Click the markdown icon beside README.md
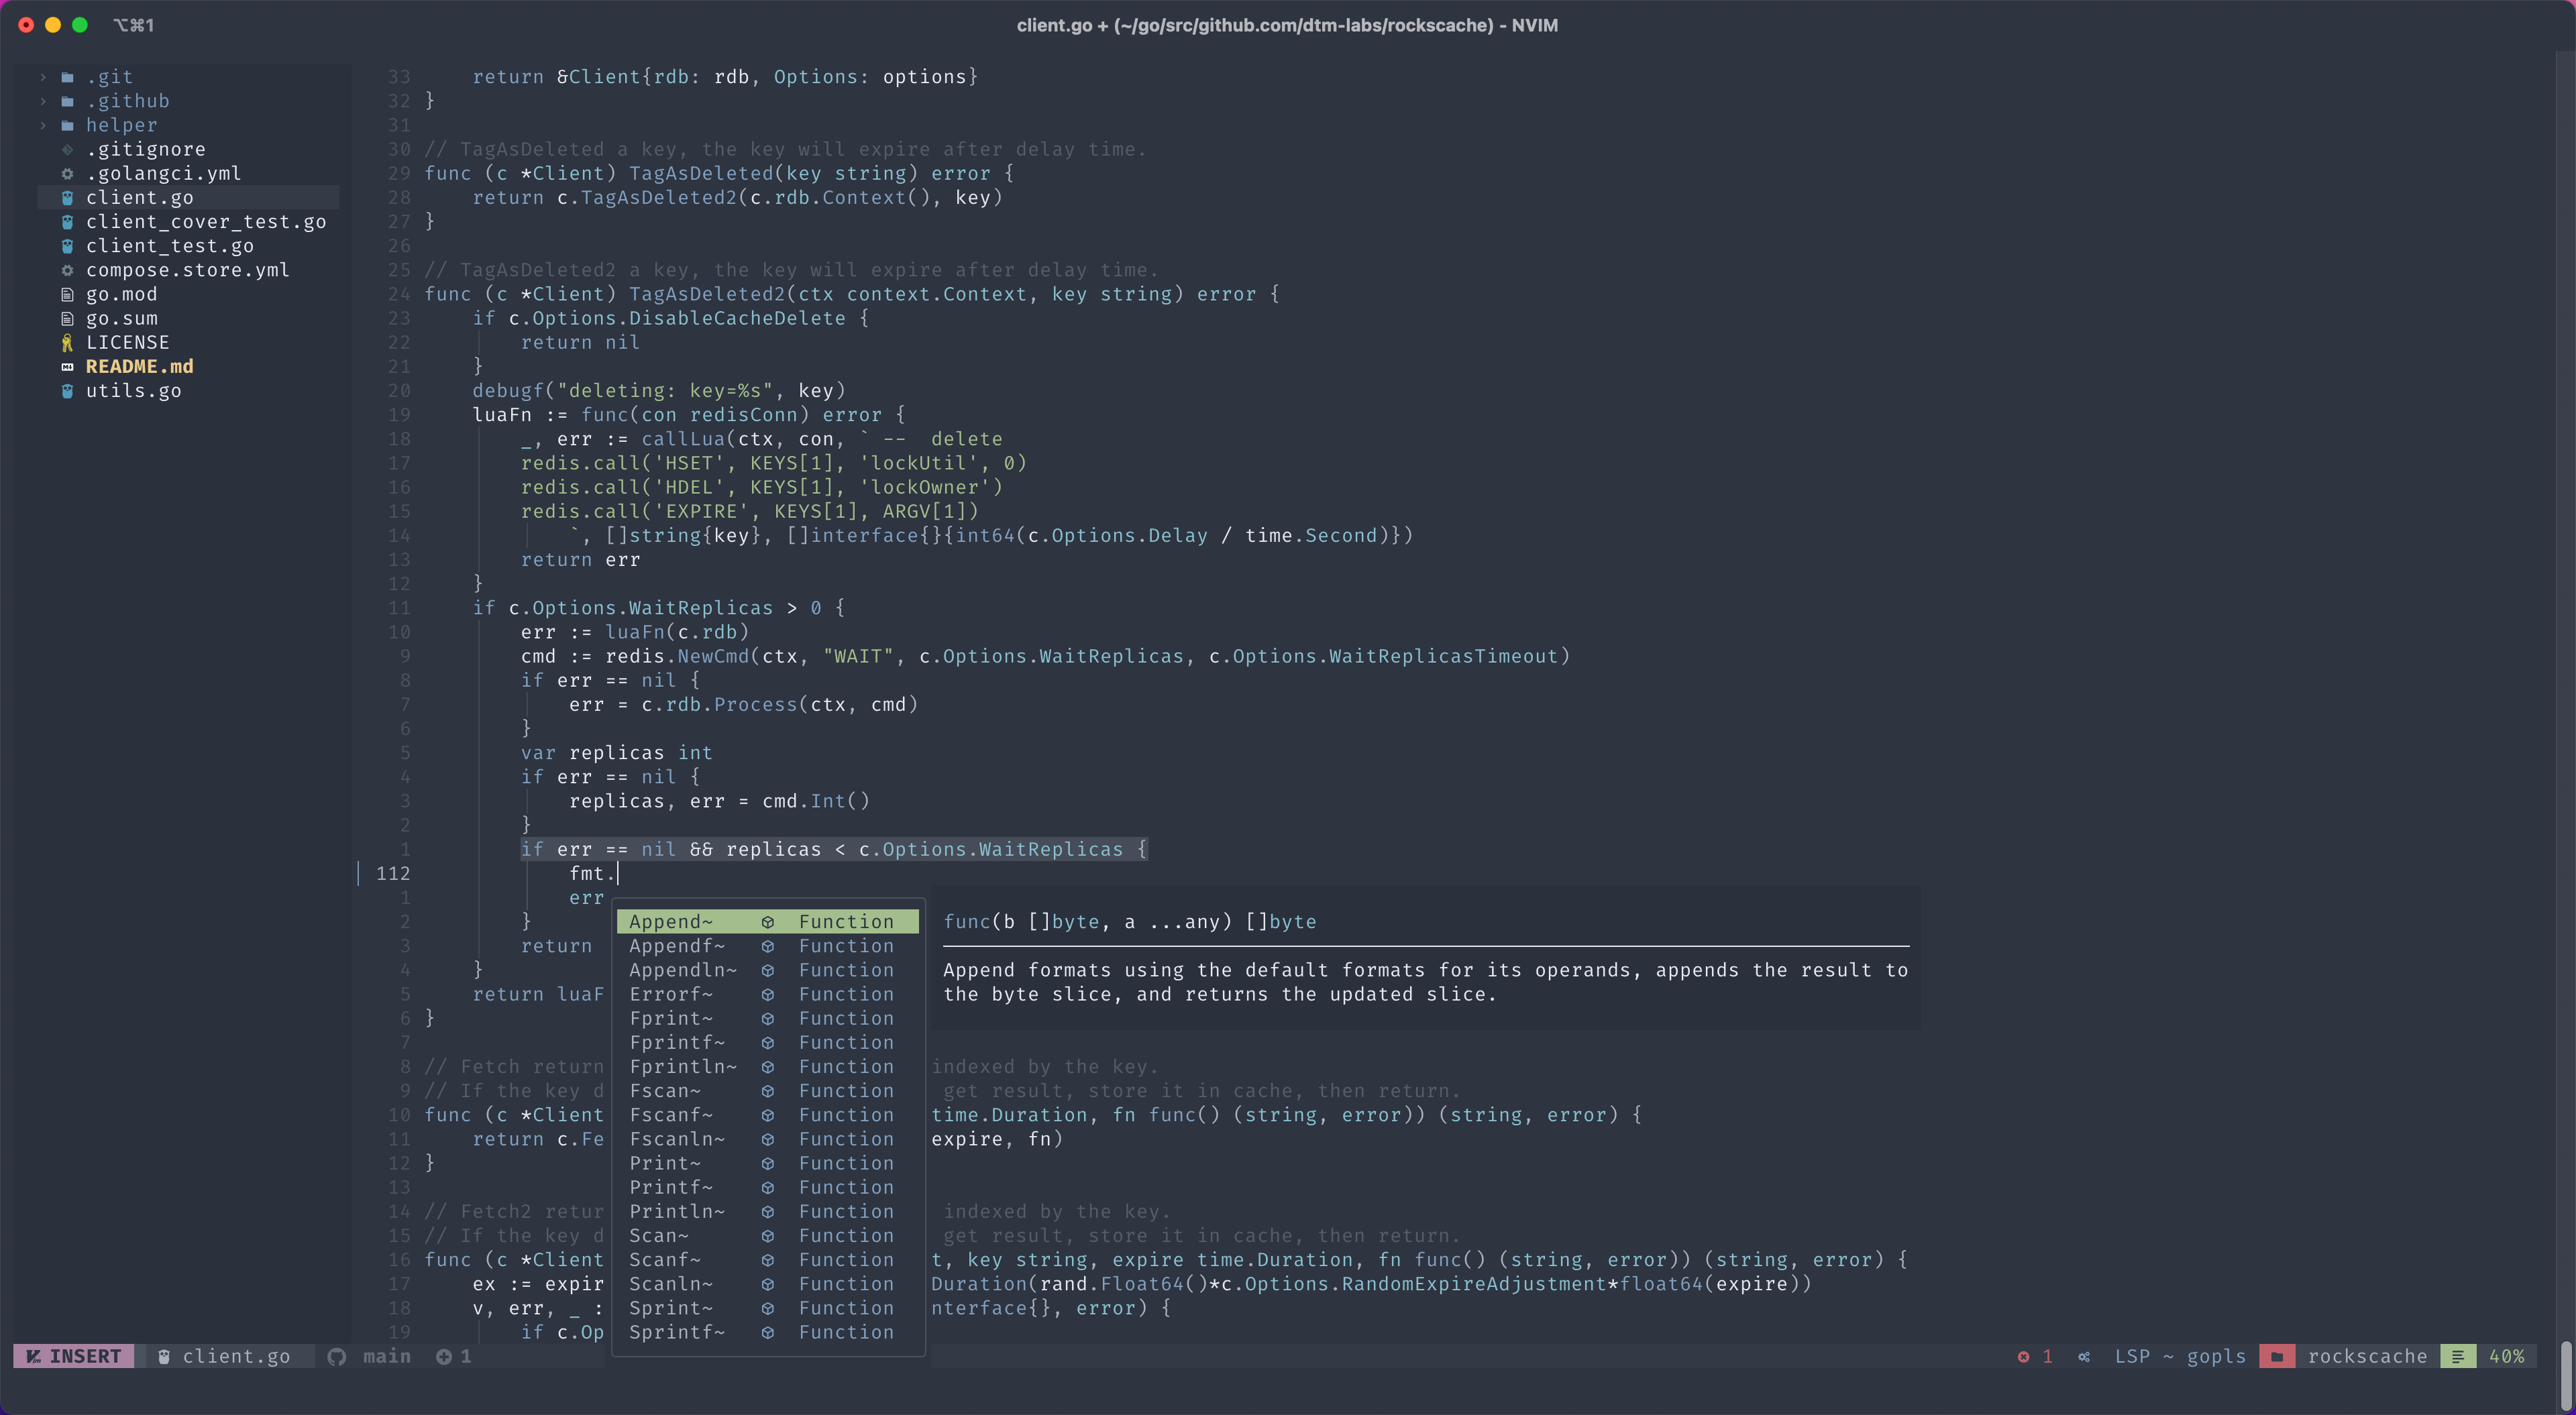 coord(67,367)
